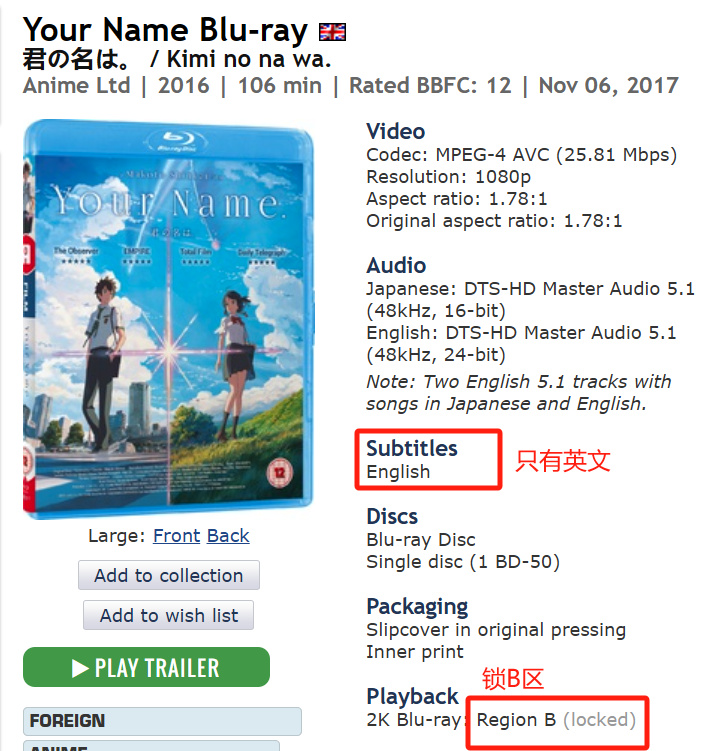This screenshot has height=751, width=709.
Task: Select the FOREIGN genre tag
Action: click(162, 721)
